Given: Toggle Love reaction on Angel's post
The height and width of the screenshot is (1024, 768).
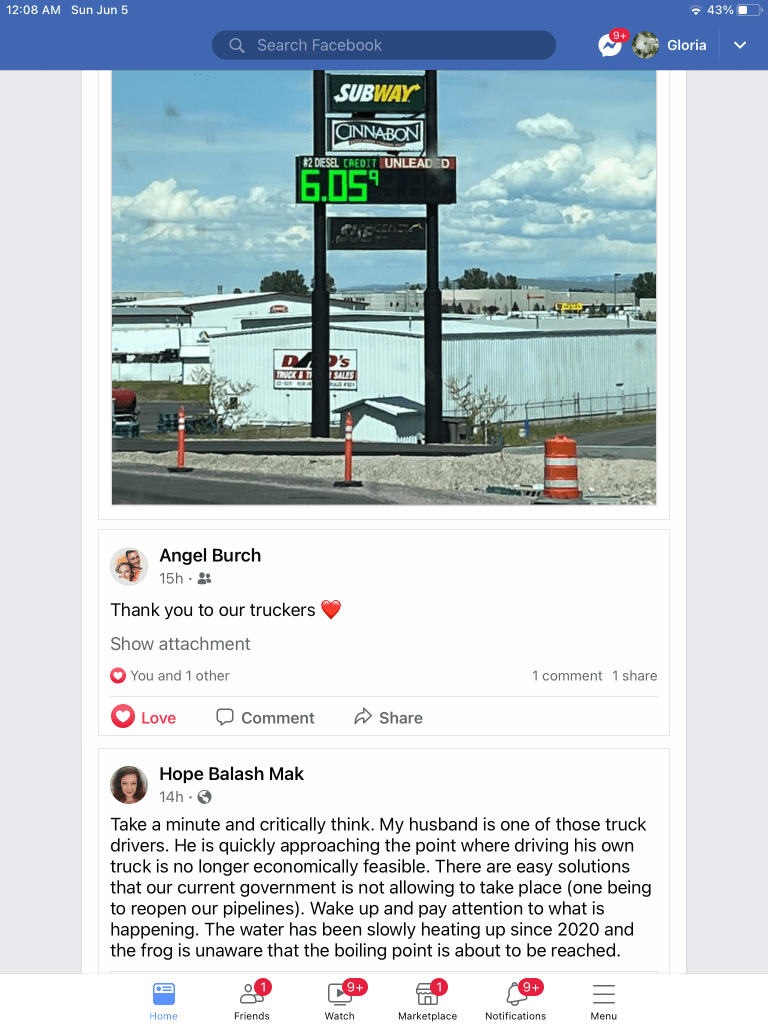Looking at the screenshot, I should 143,717.
